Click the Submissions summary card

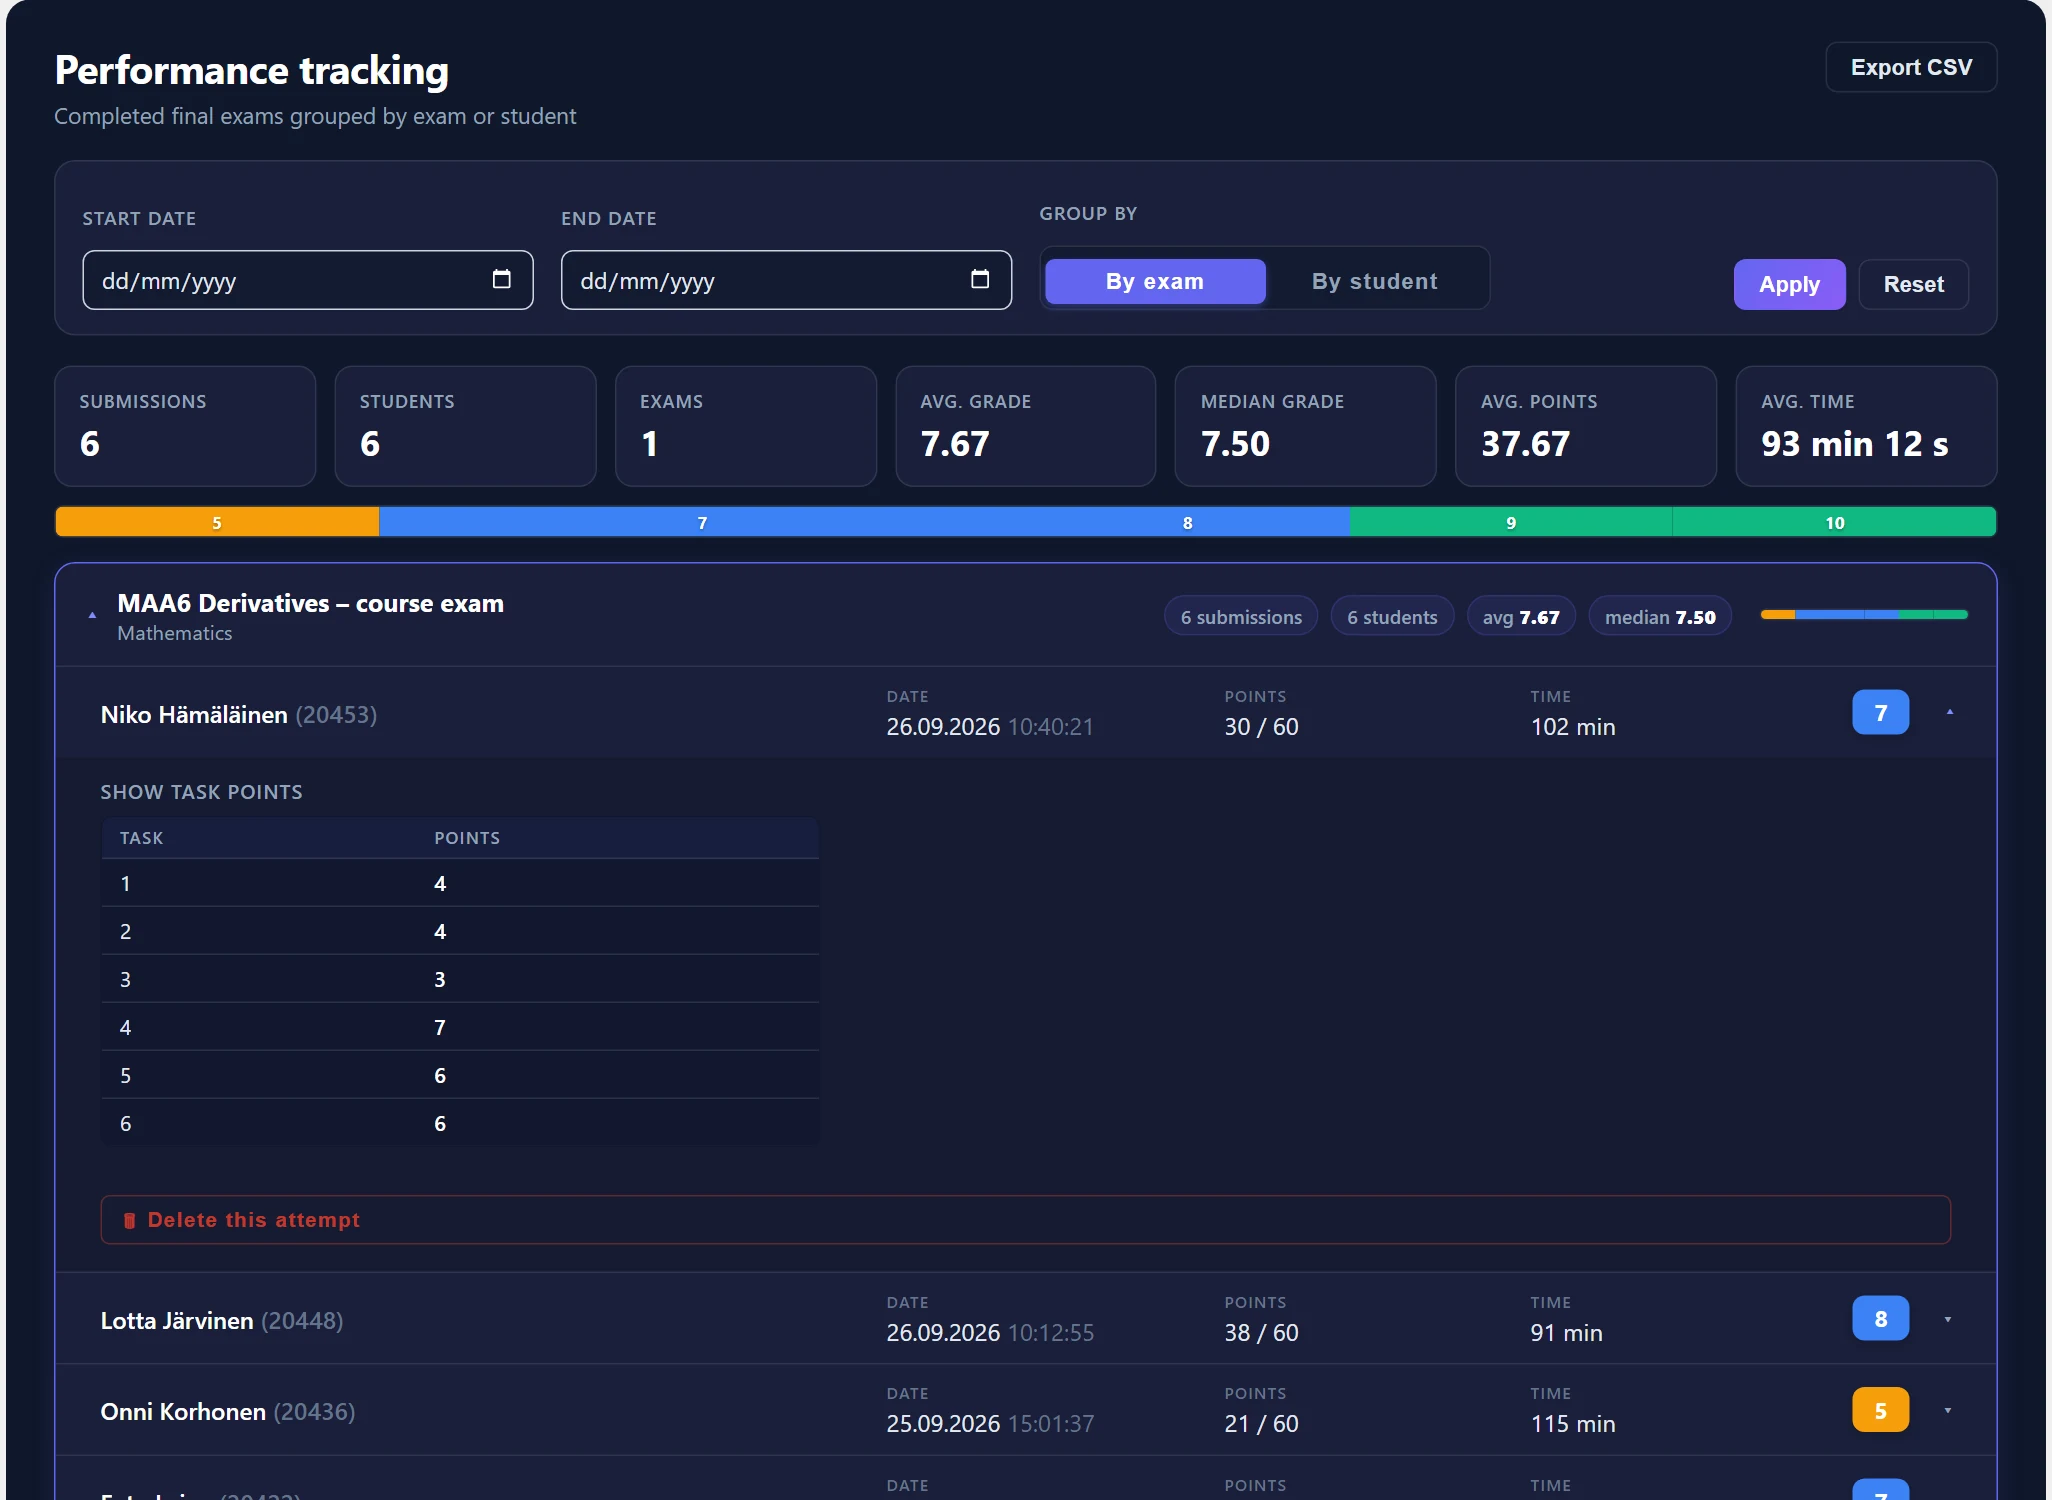click(185, 426)
